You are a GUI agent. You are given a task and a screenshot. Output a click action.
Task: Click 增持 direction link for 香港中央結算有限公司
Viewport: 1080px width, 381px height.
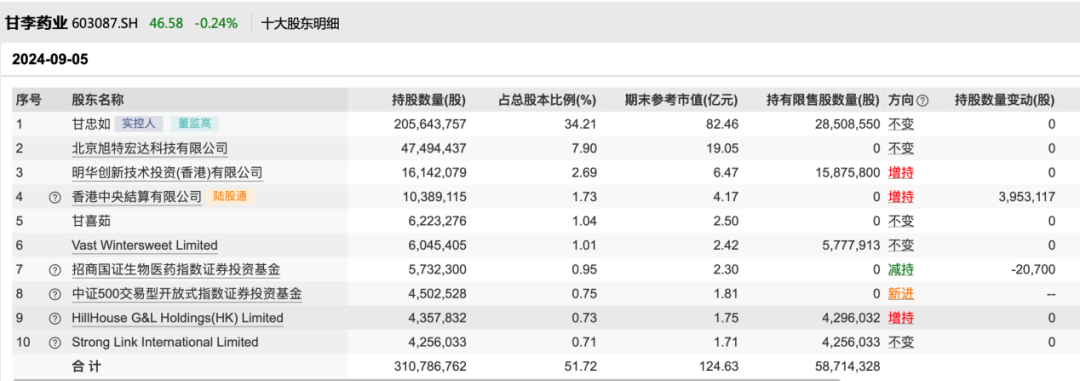click(x=901, y=197)
